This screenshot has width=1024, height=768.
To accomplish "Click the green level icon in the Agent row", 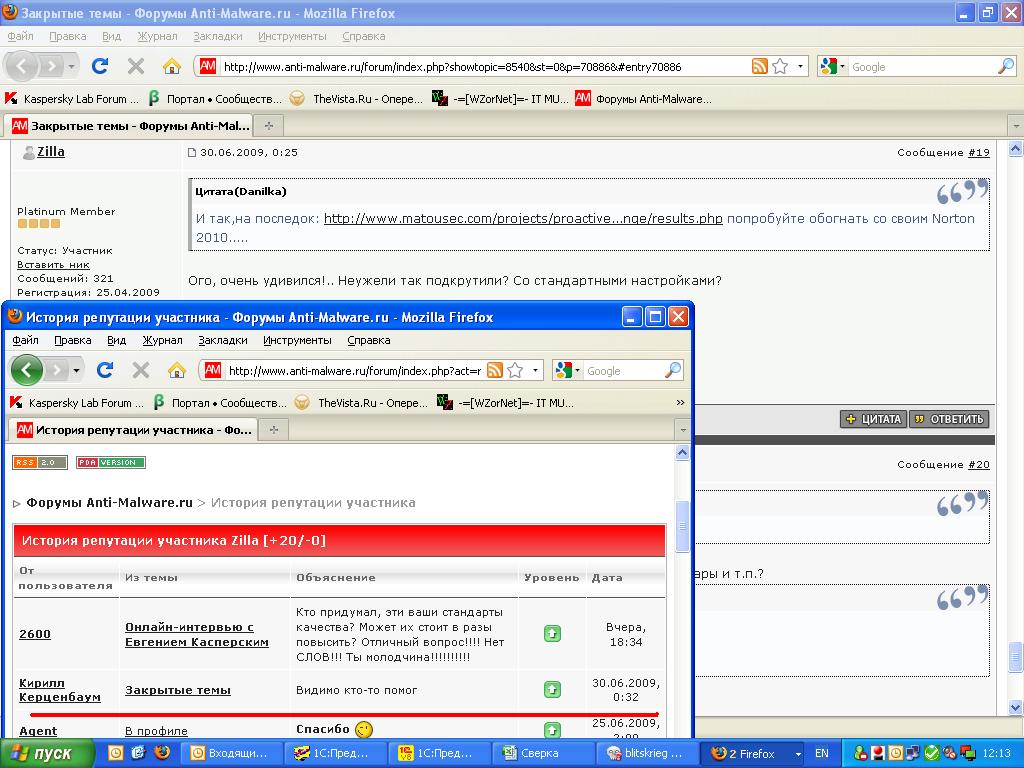I will coord(552,729).
